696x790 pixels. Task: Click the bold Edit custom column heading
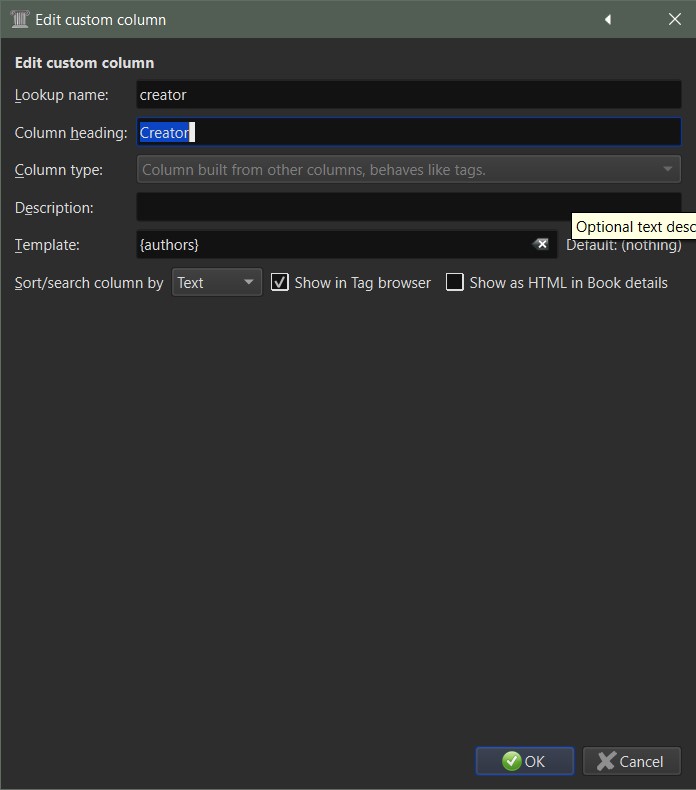85,63
